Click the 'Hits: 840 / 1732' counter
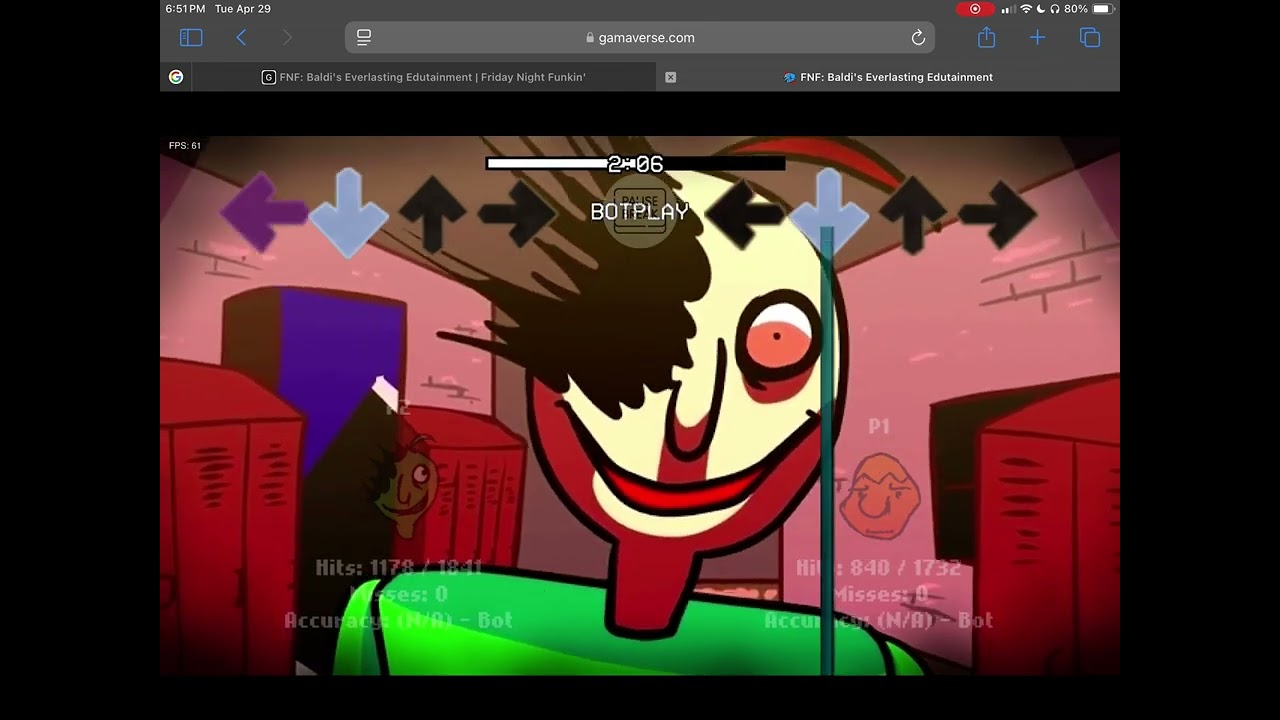1280x720 pixels. [x=879, y=568]
